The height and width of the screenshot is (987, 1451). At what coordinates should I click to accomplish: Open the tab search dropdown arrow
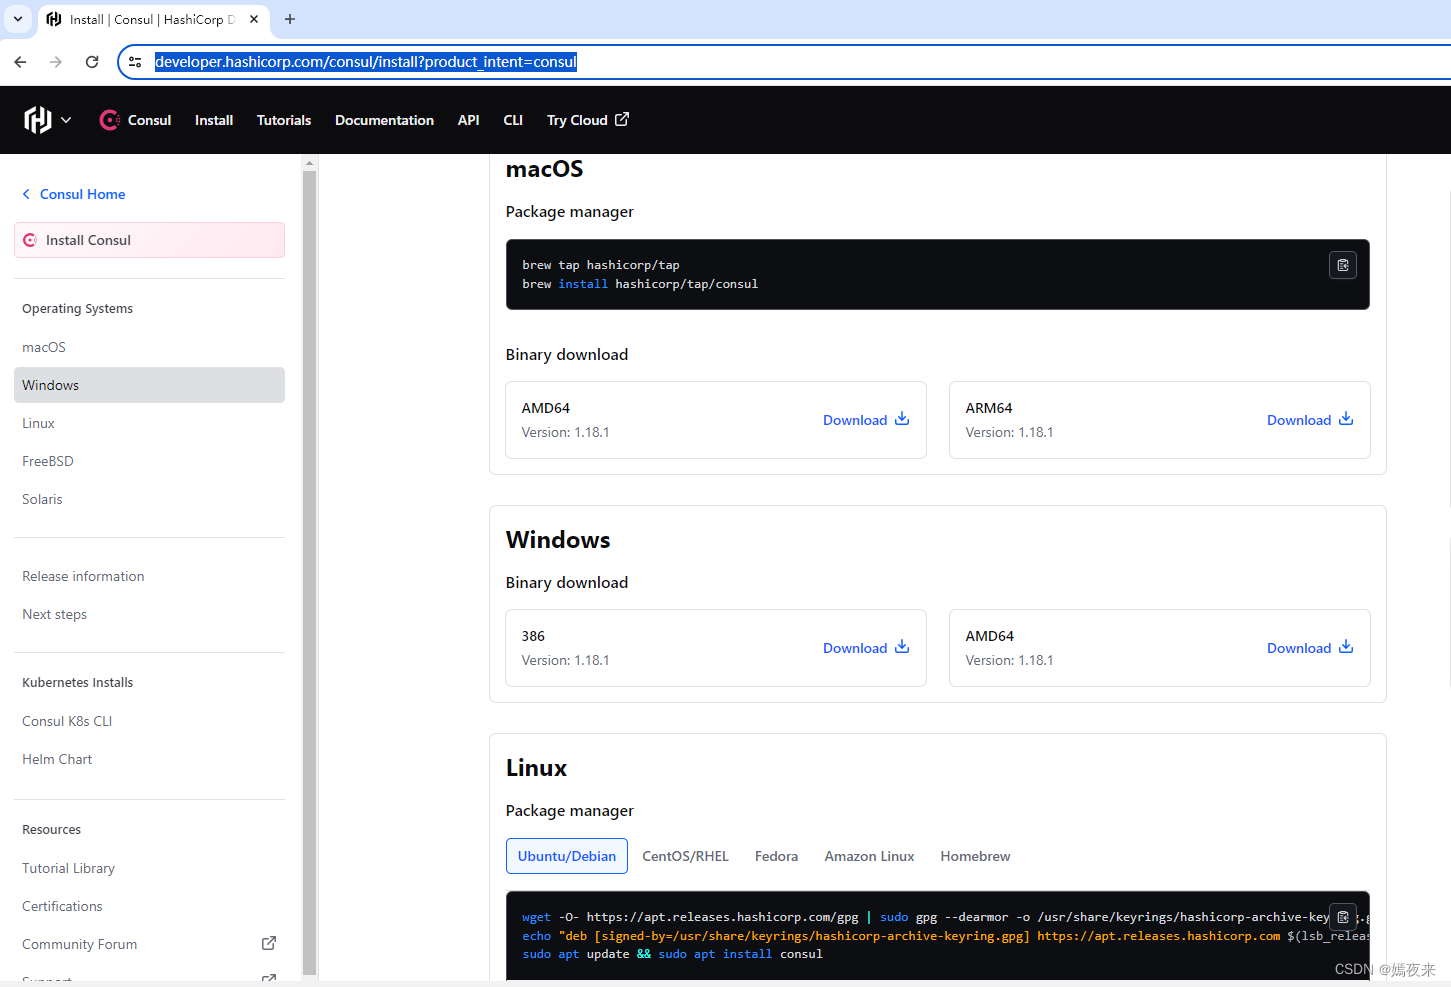(18, 19)
